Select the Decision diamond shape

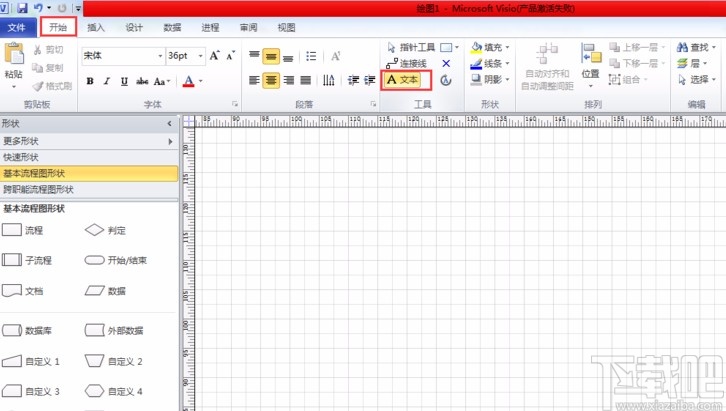[106, 230]
